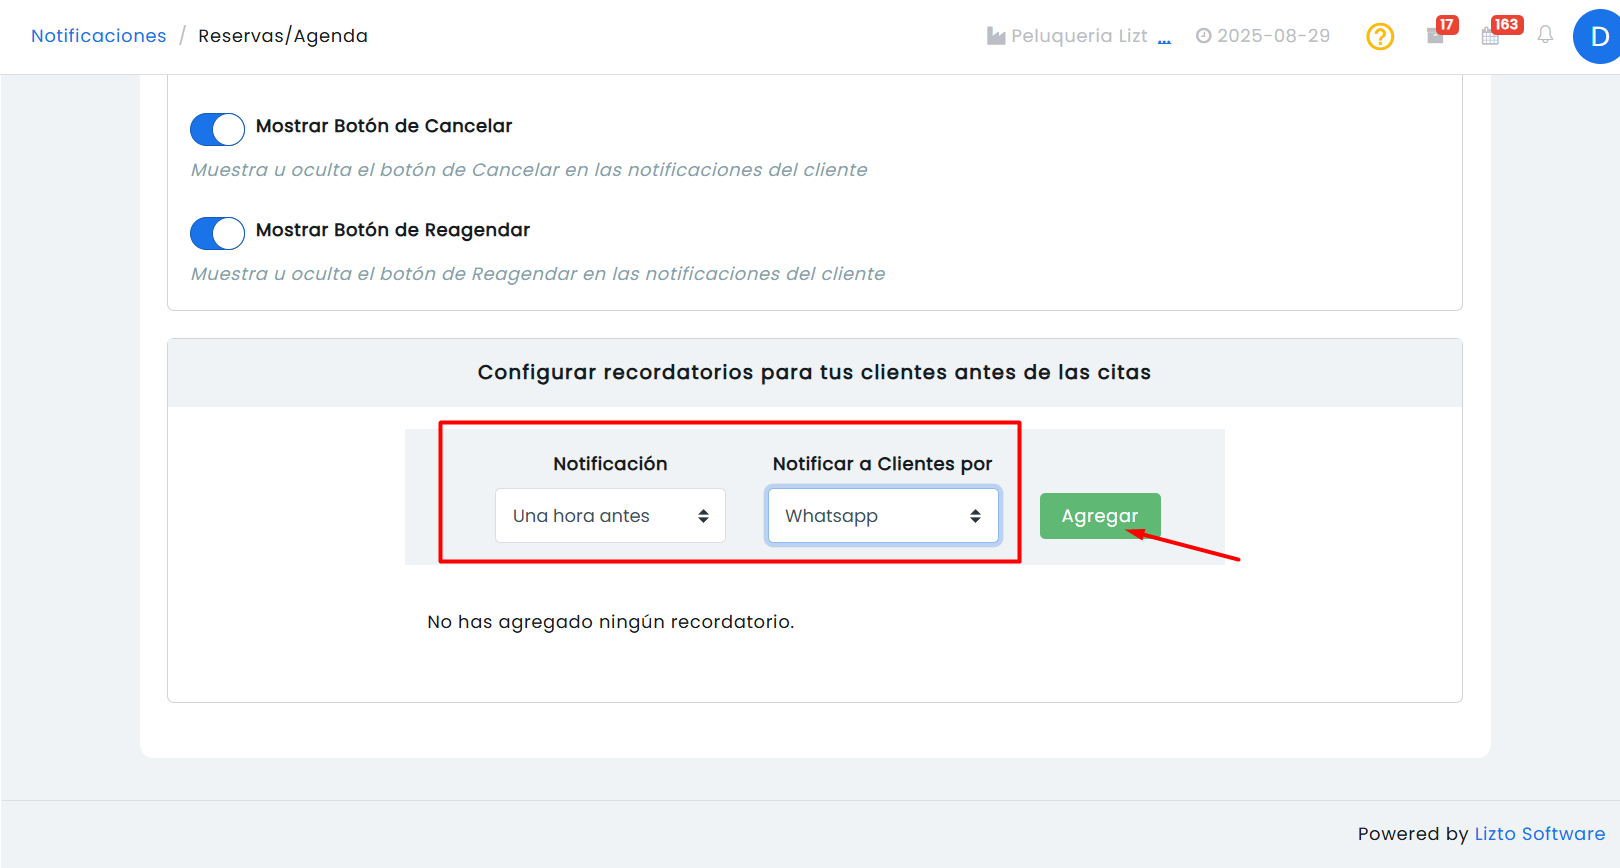
Task: Click the factory icon beside Peluqueria Lizt
Action: [996, 36]
